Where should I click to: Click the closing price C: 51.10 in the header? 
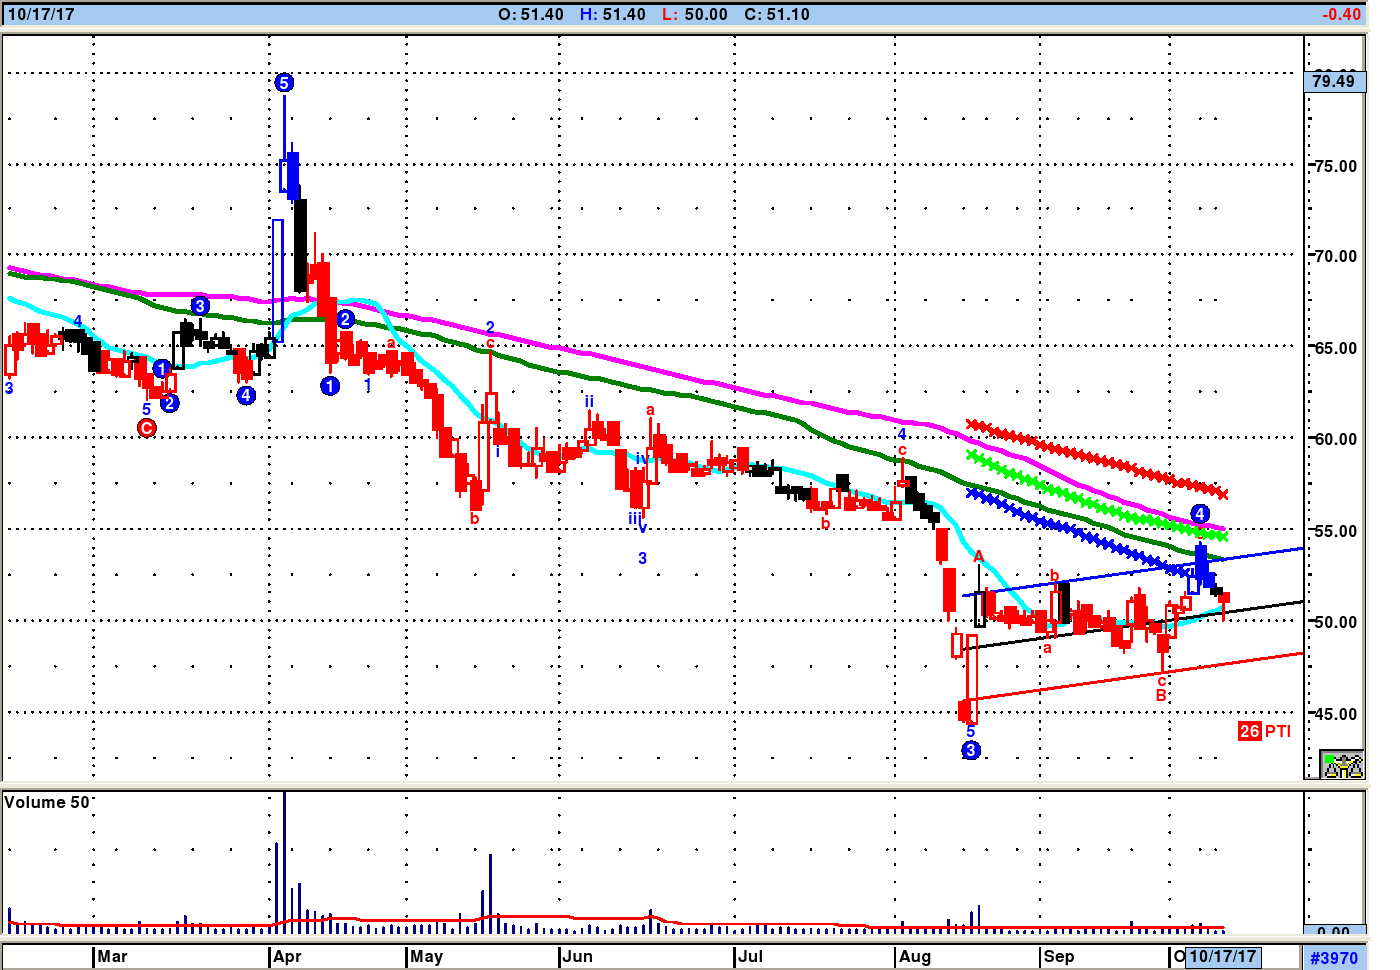pyautogui.click(x=777, y=14)
